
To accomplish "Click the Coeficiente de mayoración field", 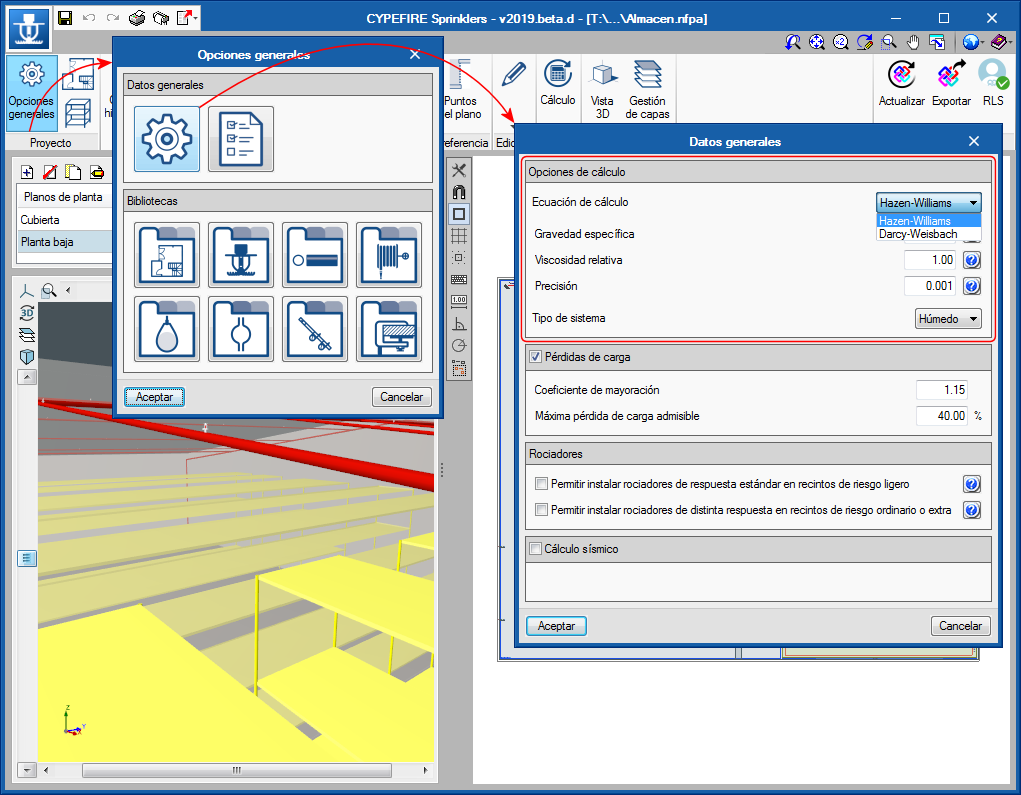I will [x=942, y=390].
